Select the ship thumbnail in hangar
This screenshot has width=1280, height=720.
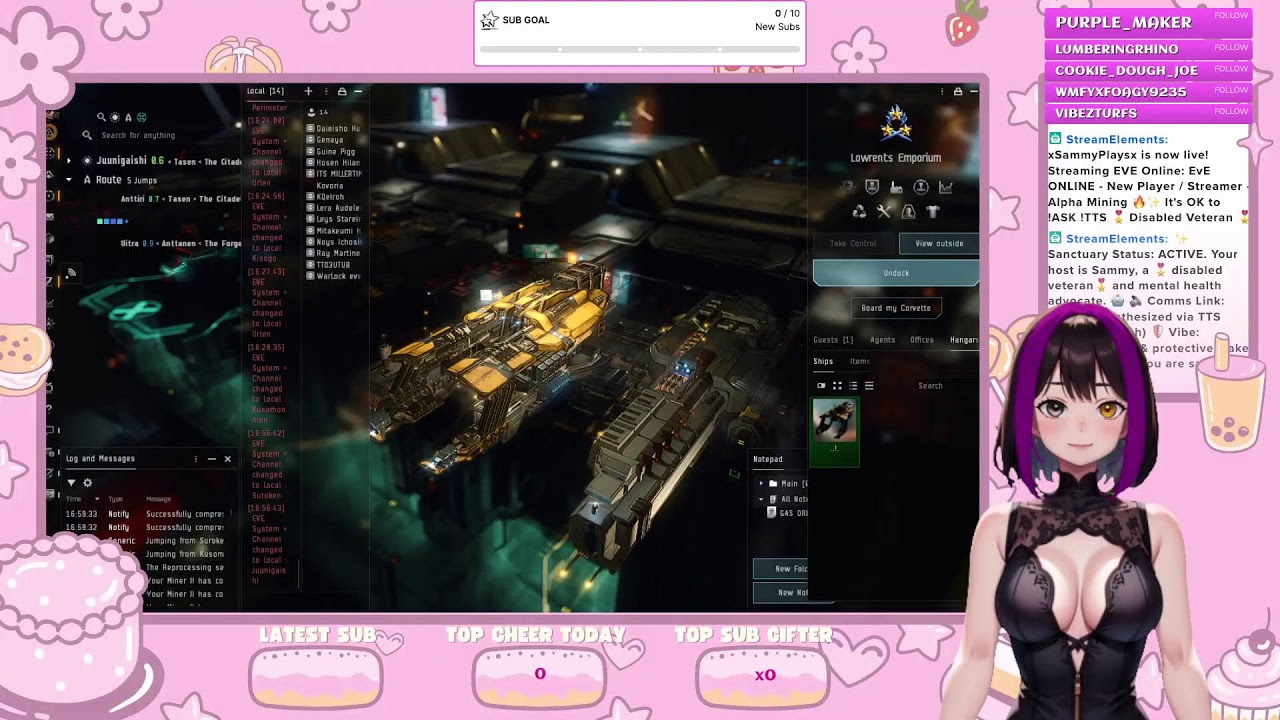pos(835,431)
